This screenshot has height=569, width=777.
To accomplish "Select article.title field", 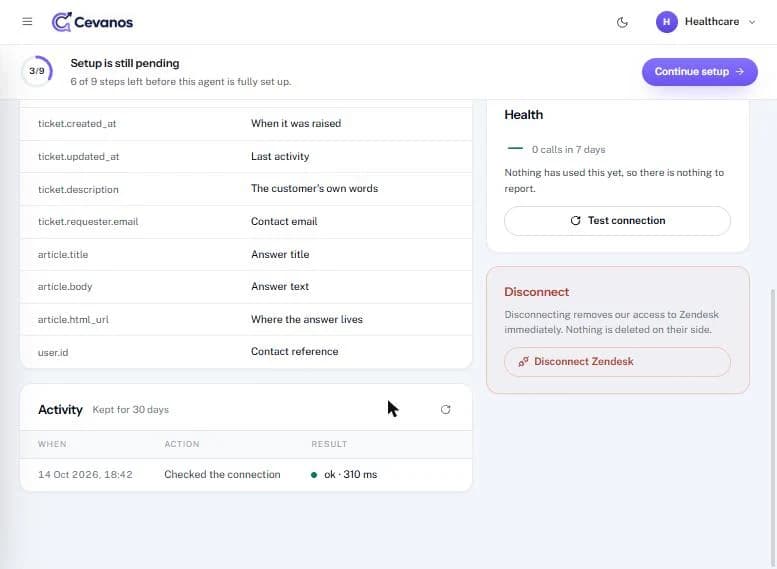I will point(63,254).
